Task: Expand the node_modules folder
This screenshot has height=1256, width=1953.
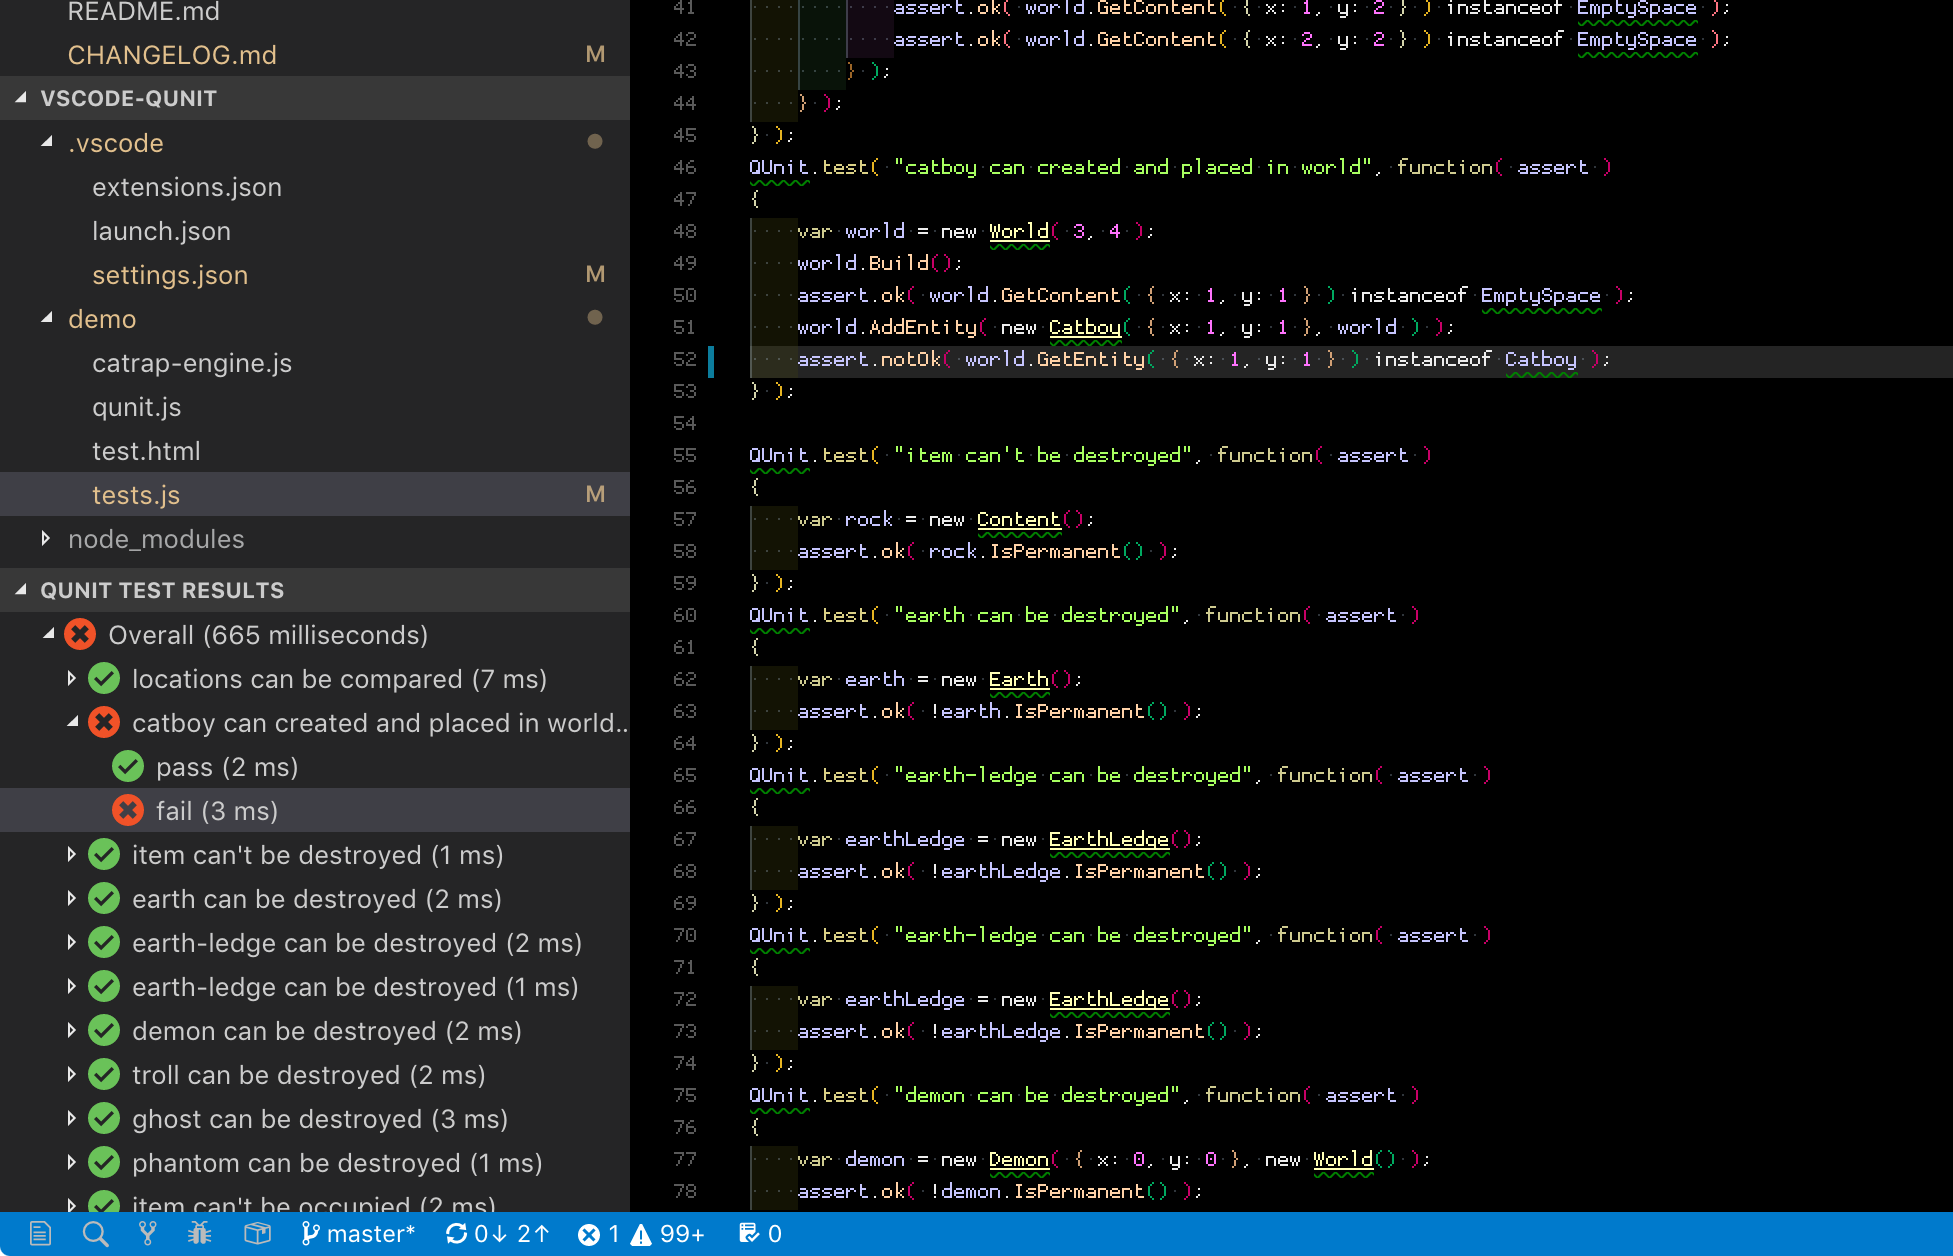Action: (x=155, y=539)
